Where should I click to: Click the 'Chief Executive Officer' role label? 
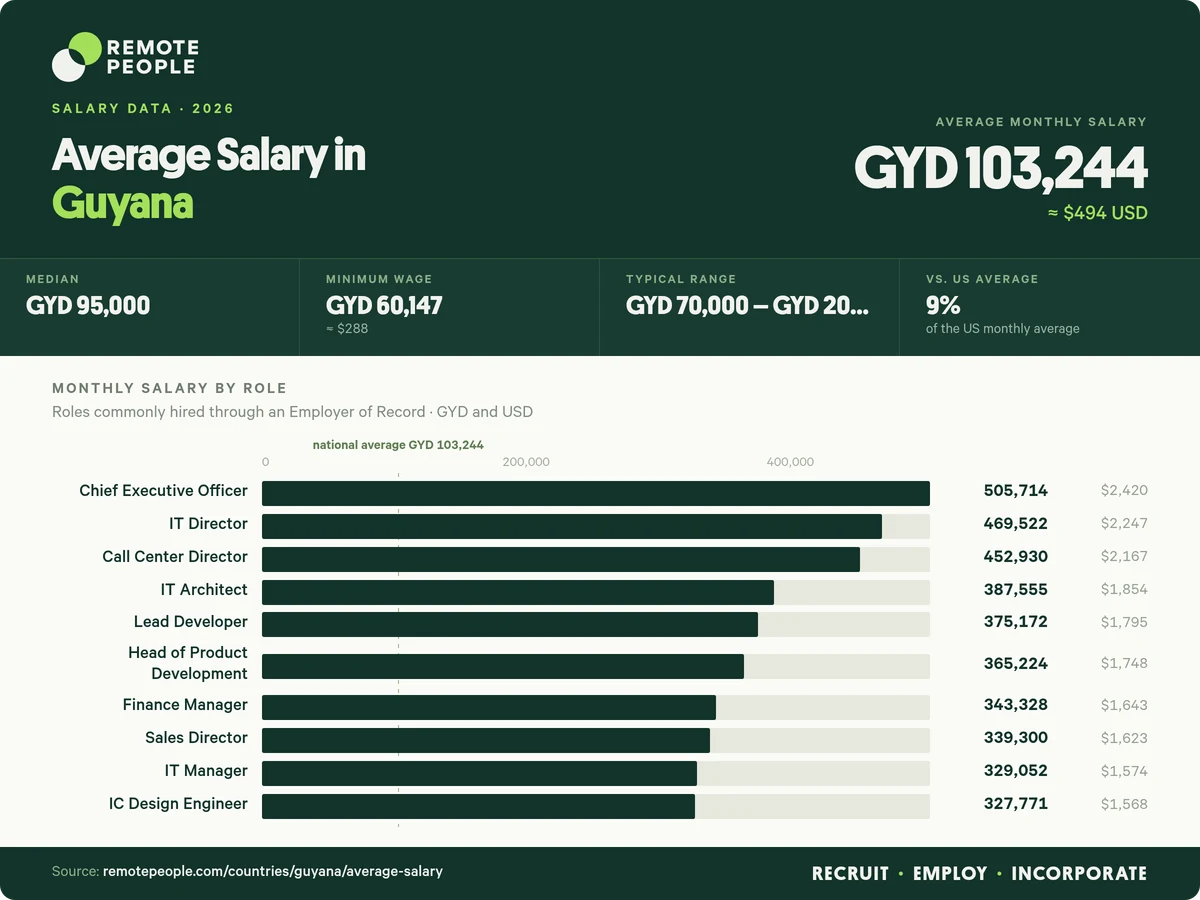(x=163, y=491)
